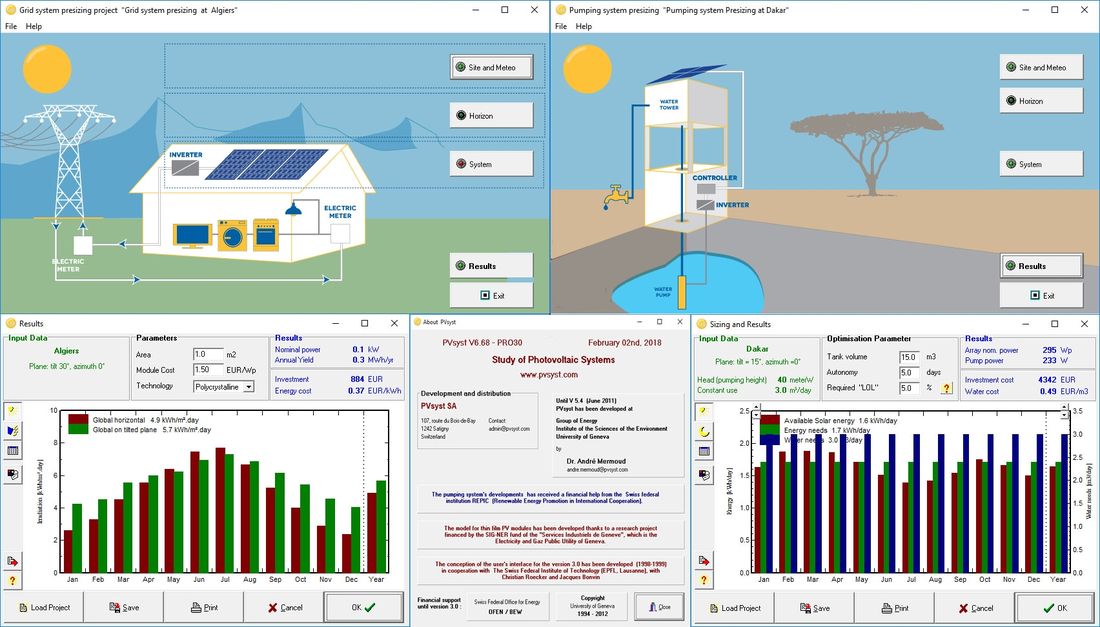Screen dimensions: 1100x627
Task: Open File menu in the Grid system window
Action: pos(11,26)
